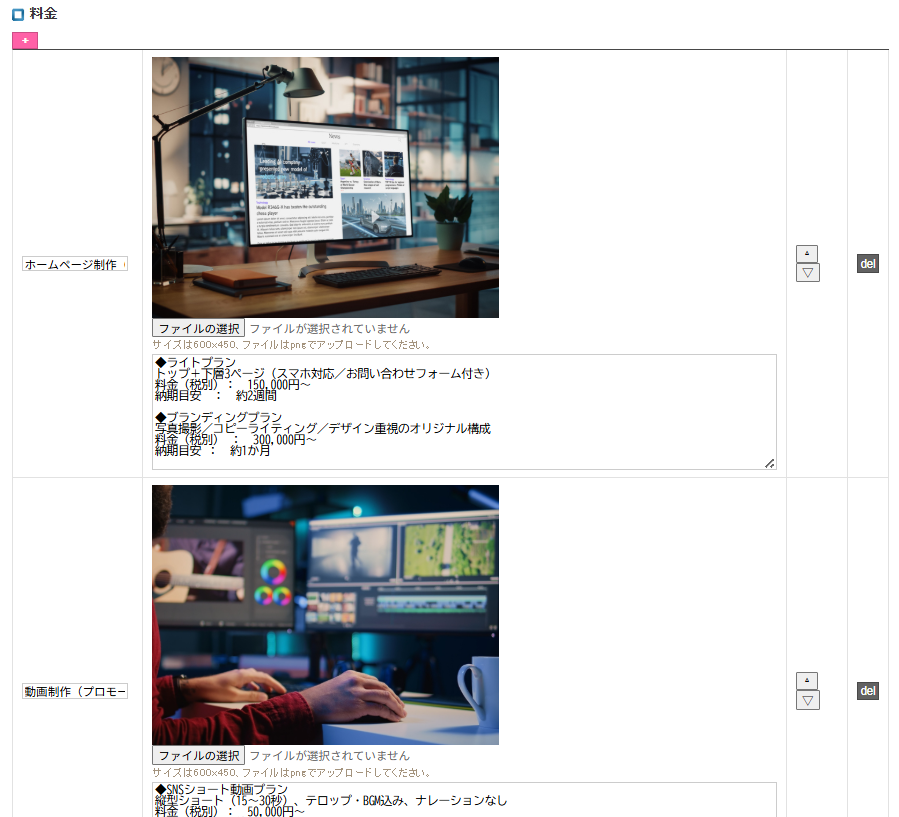
Task: Delete the 動画制作 row with del
Action: (x=867, y=691)
